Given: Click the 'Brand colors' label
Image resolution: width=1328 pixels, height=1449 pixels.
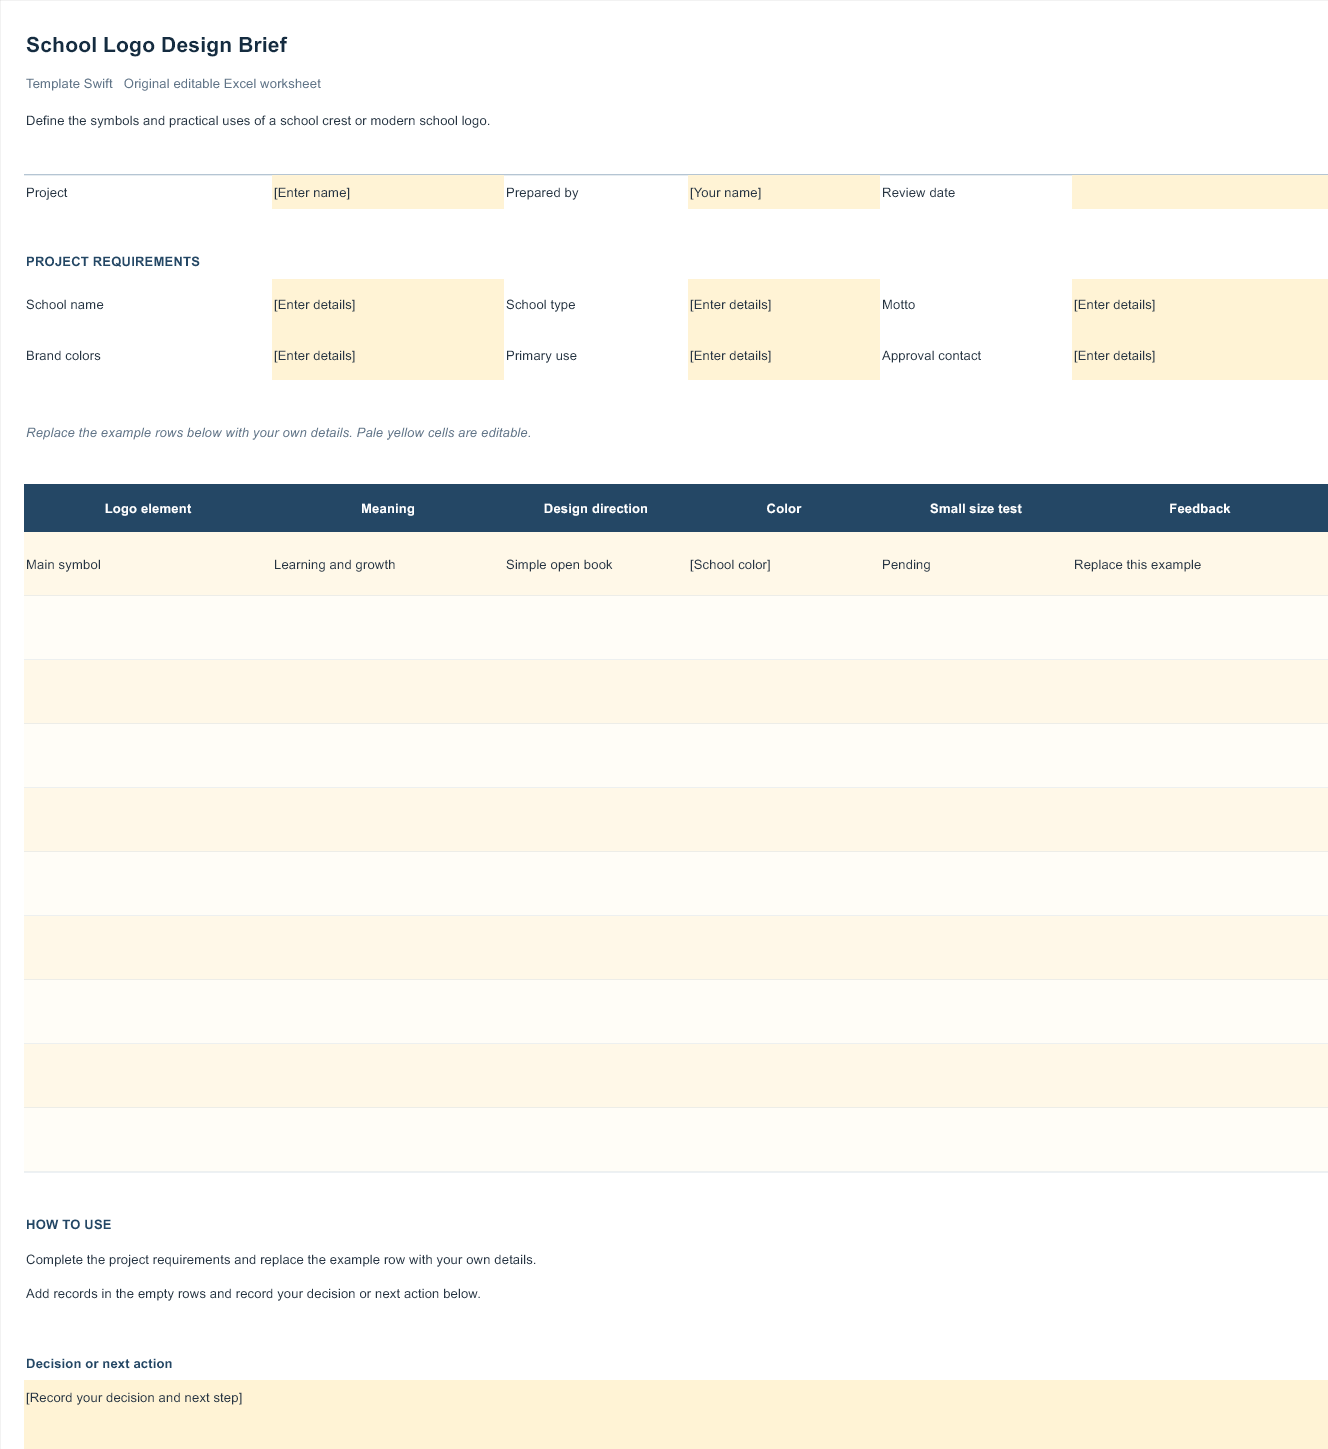Looking at the screenshot, I should (x=63, y=356).
